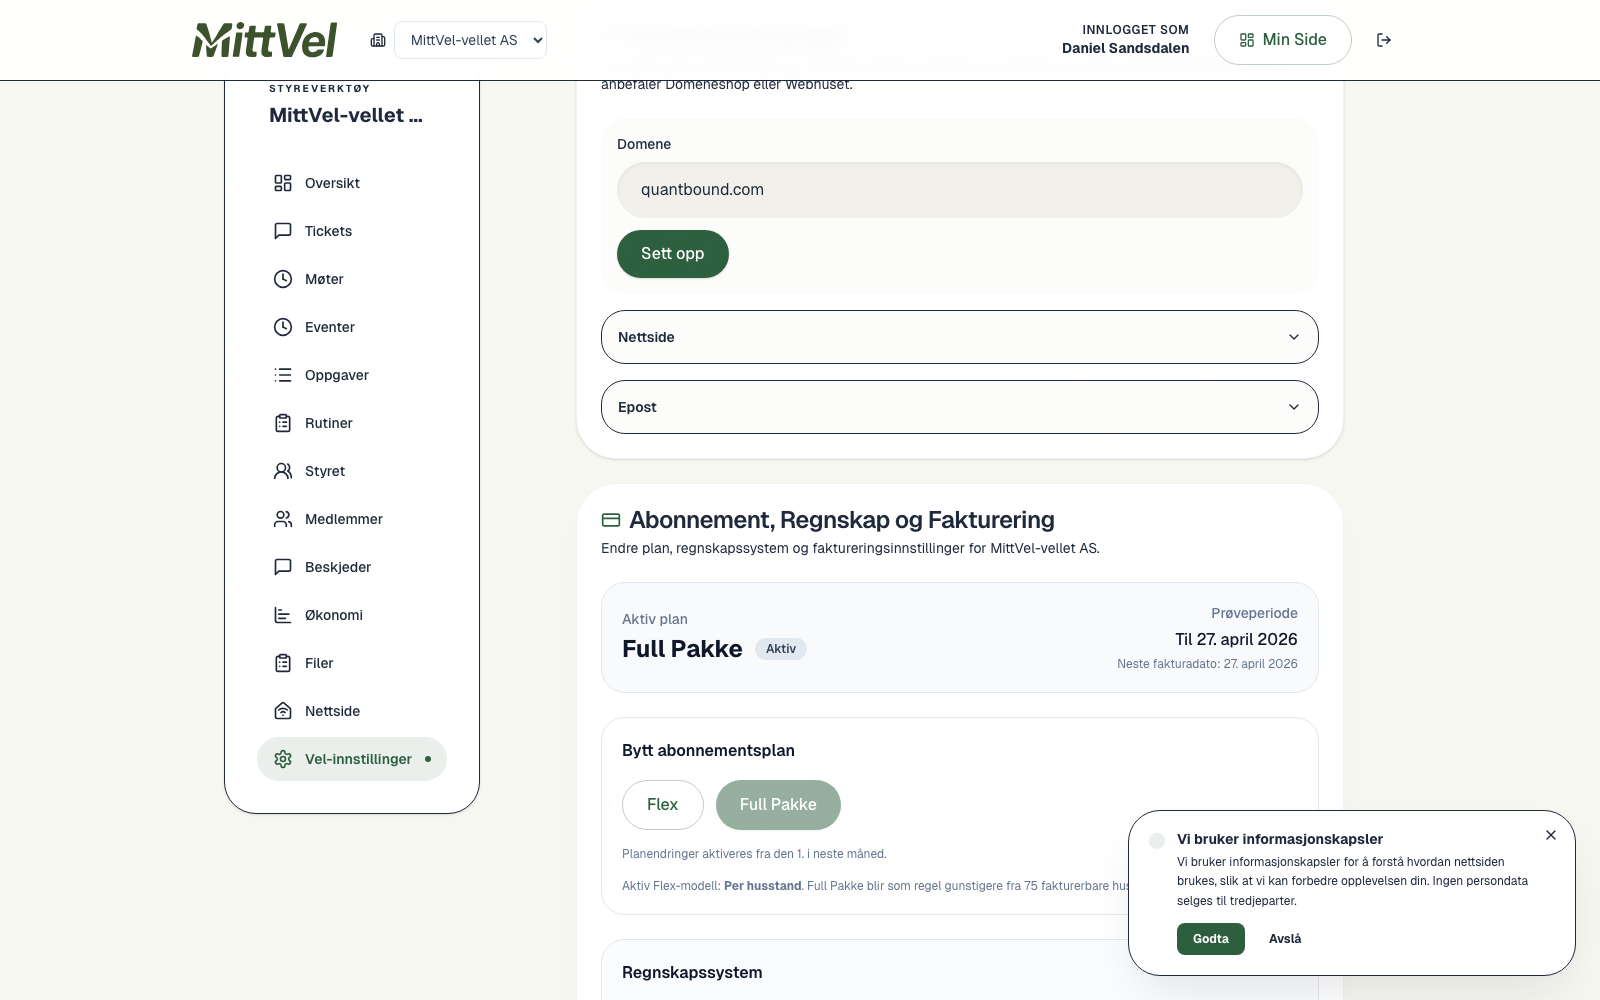
Task: Click the Rutiner clipboard icon
Action: pyautogui.click(x=283, y=423)
